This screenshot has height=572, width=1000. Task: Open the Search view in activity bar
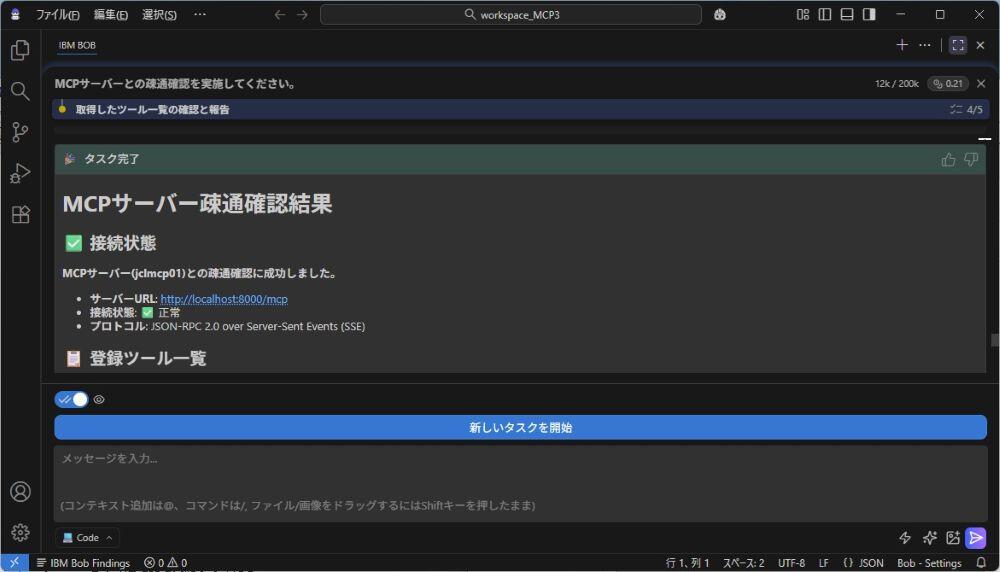point(20,91)
